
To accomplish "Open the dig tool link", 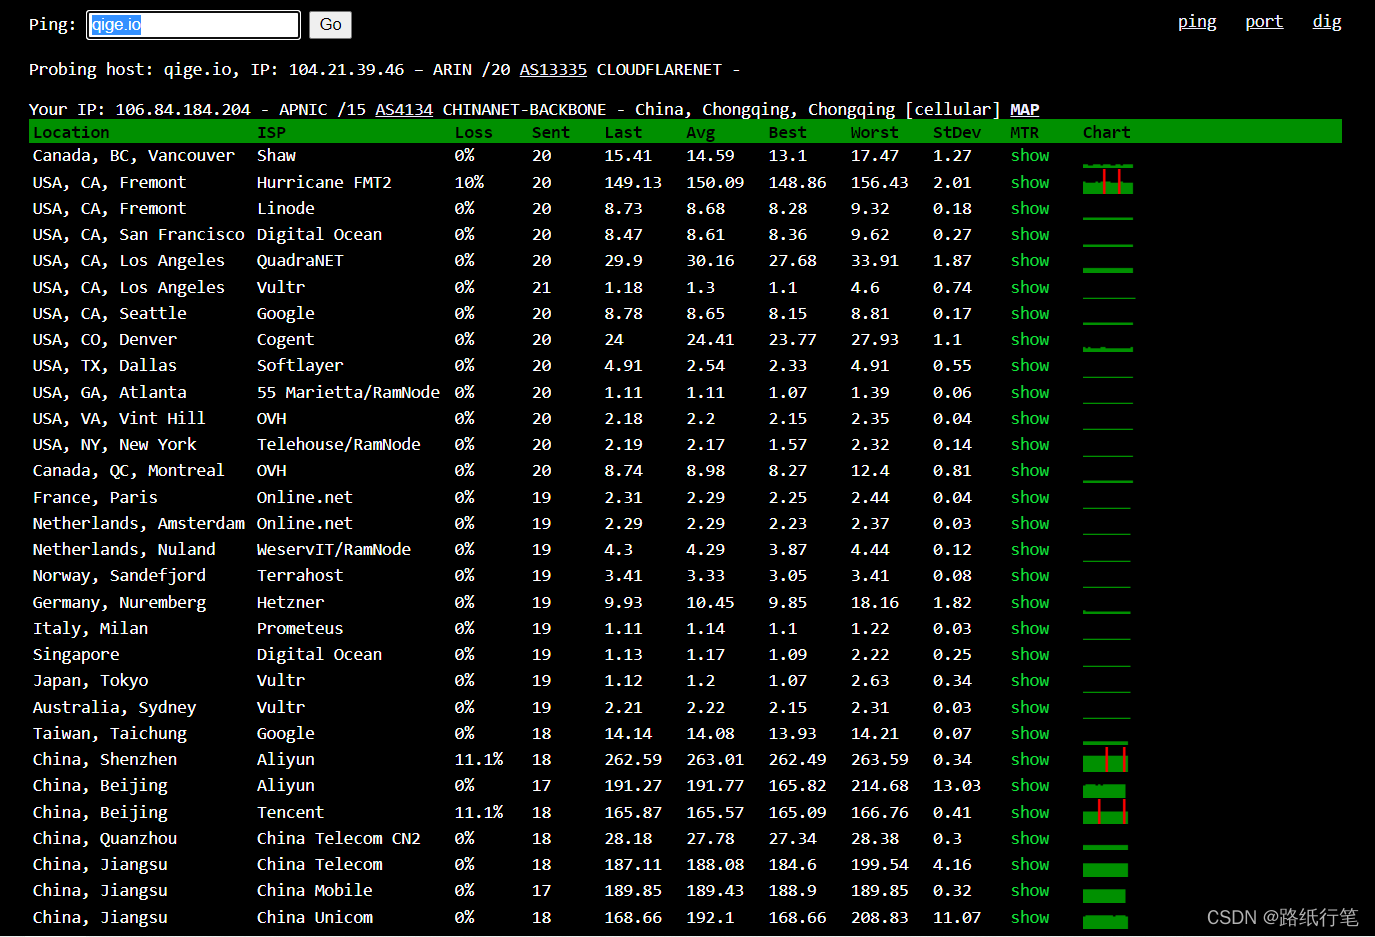I will [1326, 22].
